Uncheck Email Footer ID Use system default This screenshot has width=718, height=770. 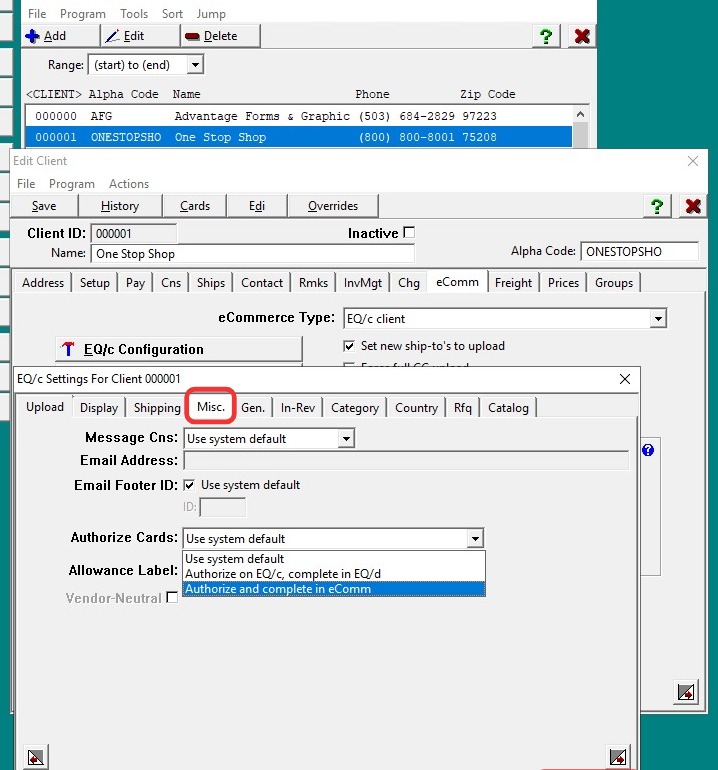189,485
